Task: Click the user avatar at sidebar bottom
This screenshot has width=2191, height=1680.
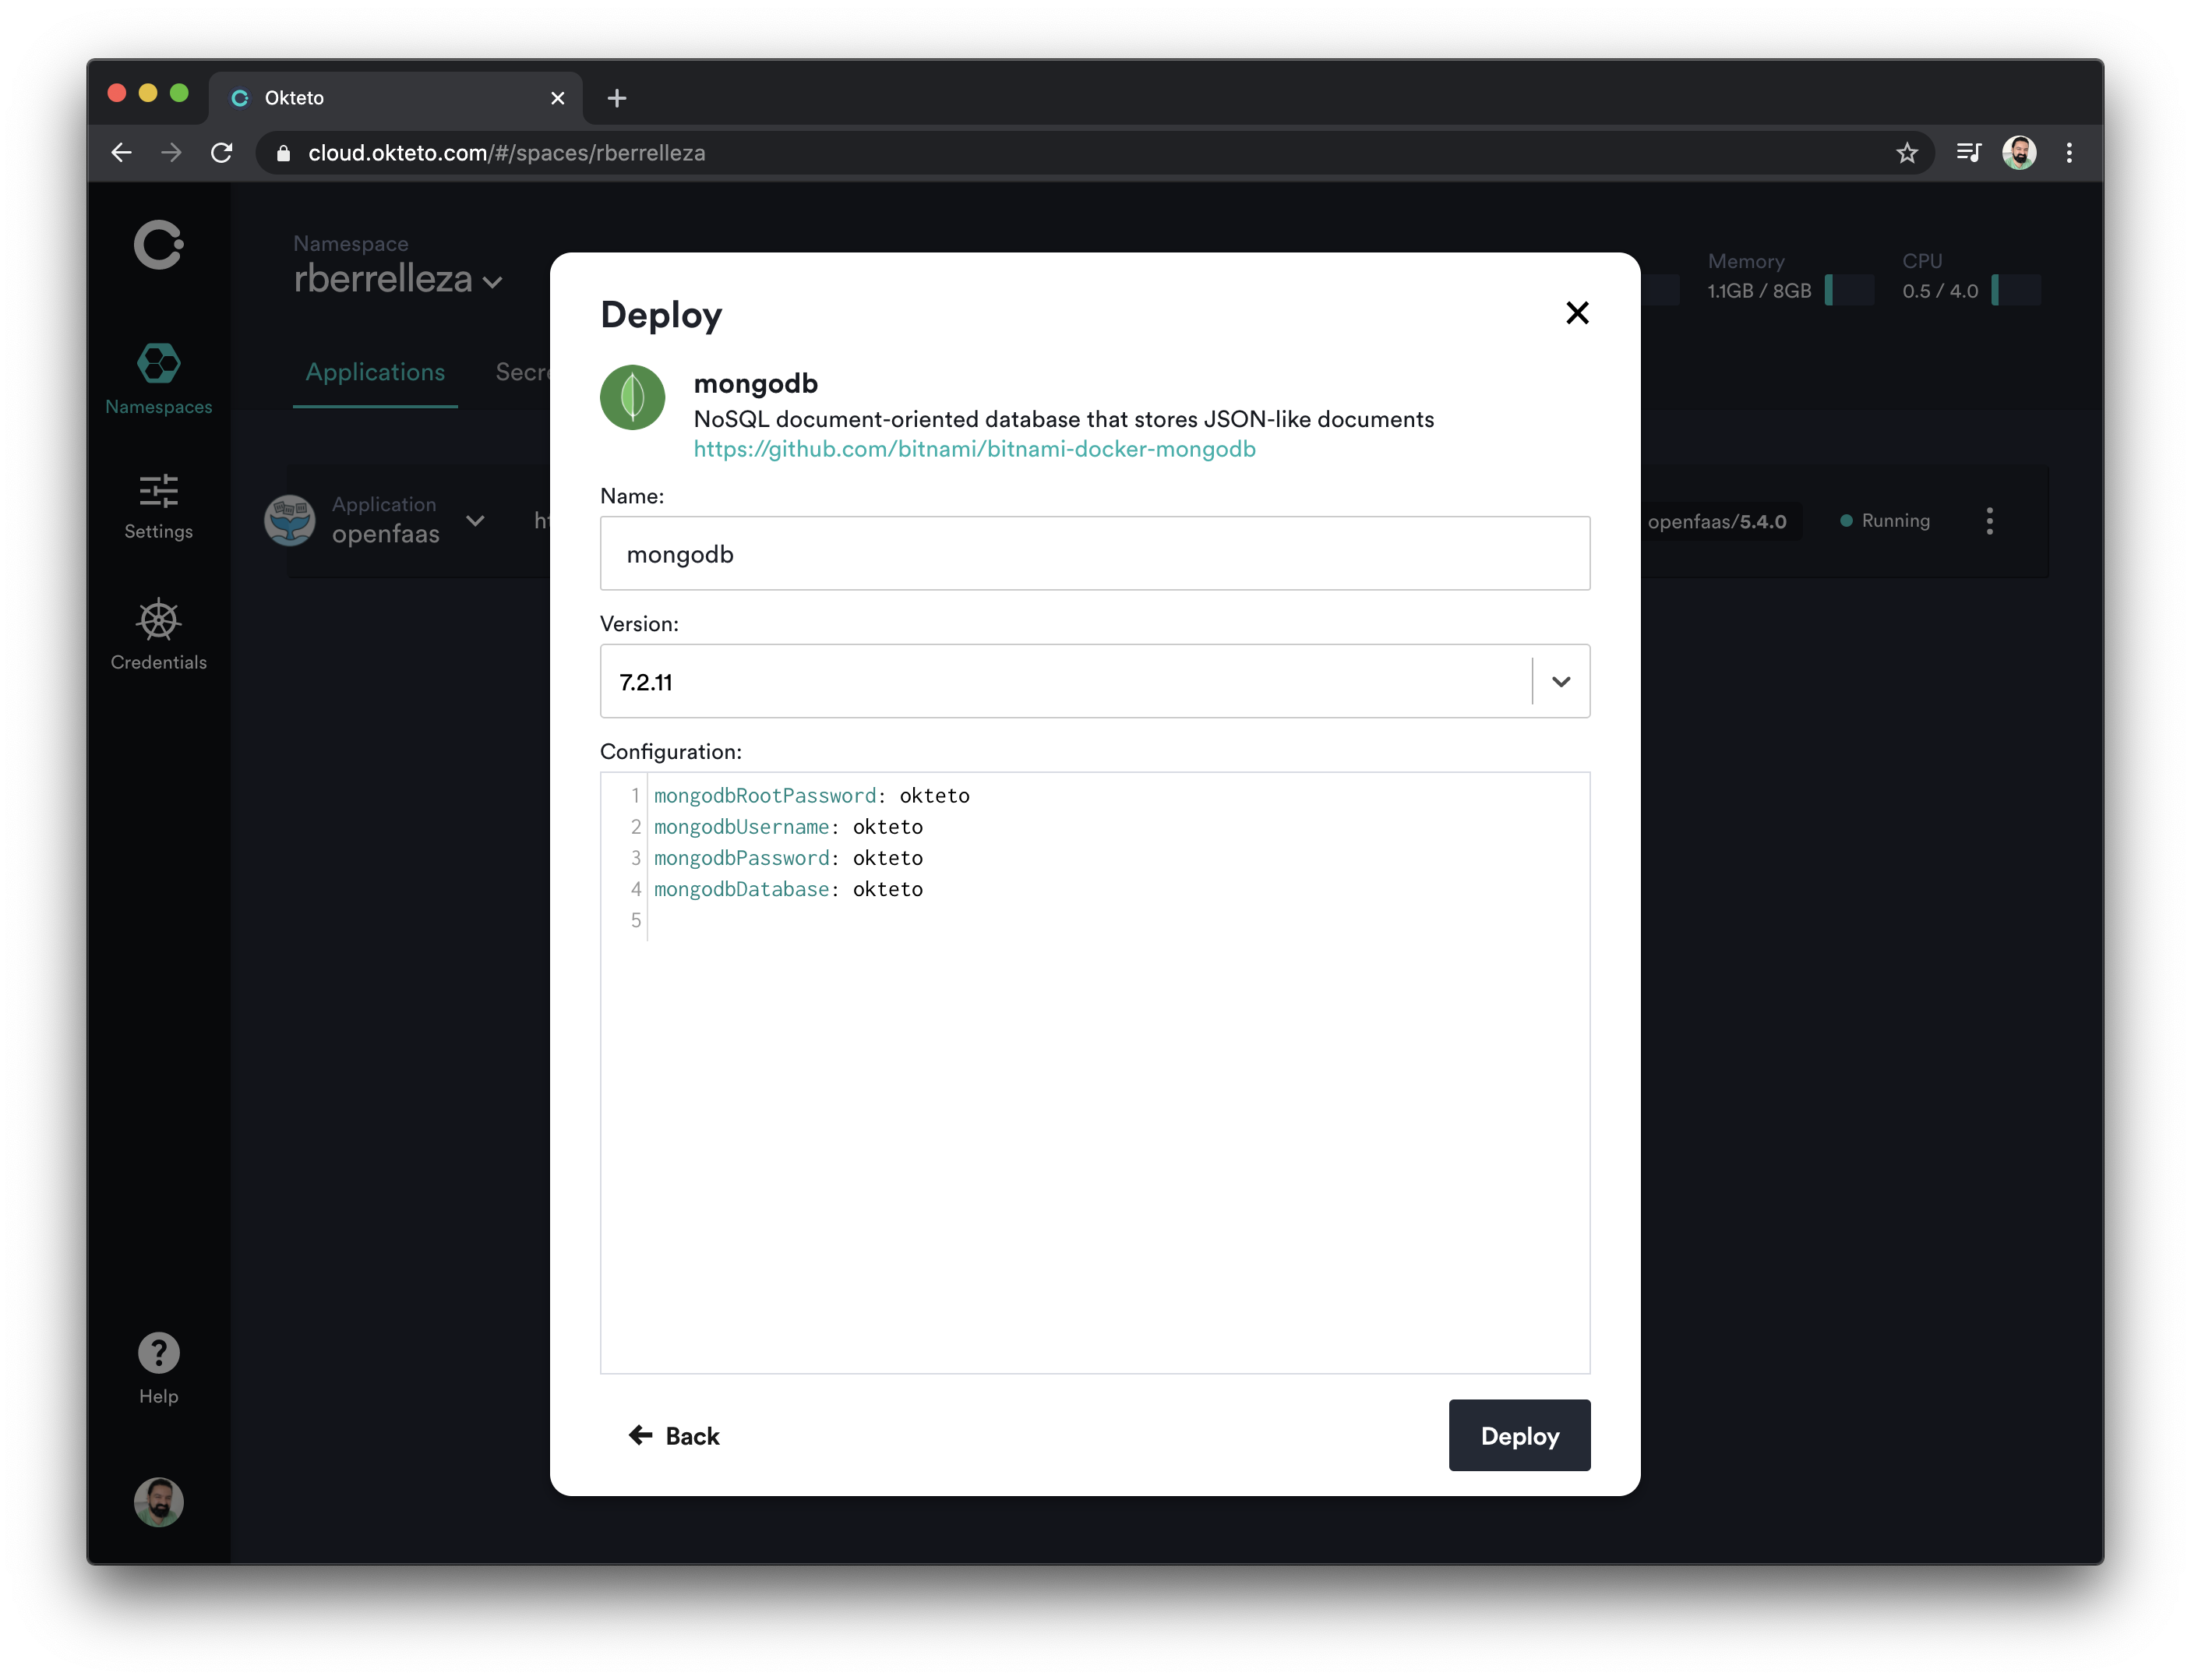Action: [x=159, y=1501]
